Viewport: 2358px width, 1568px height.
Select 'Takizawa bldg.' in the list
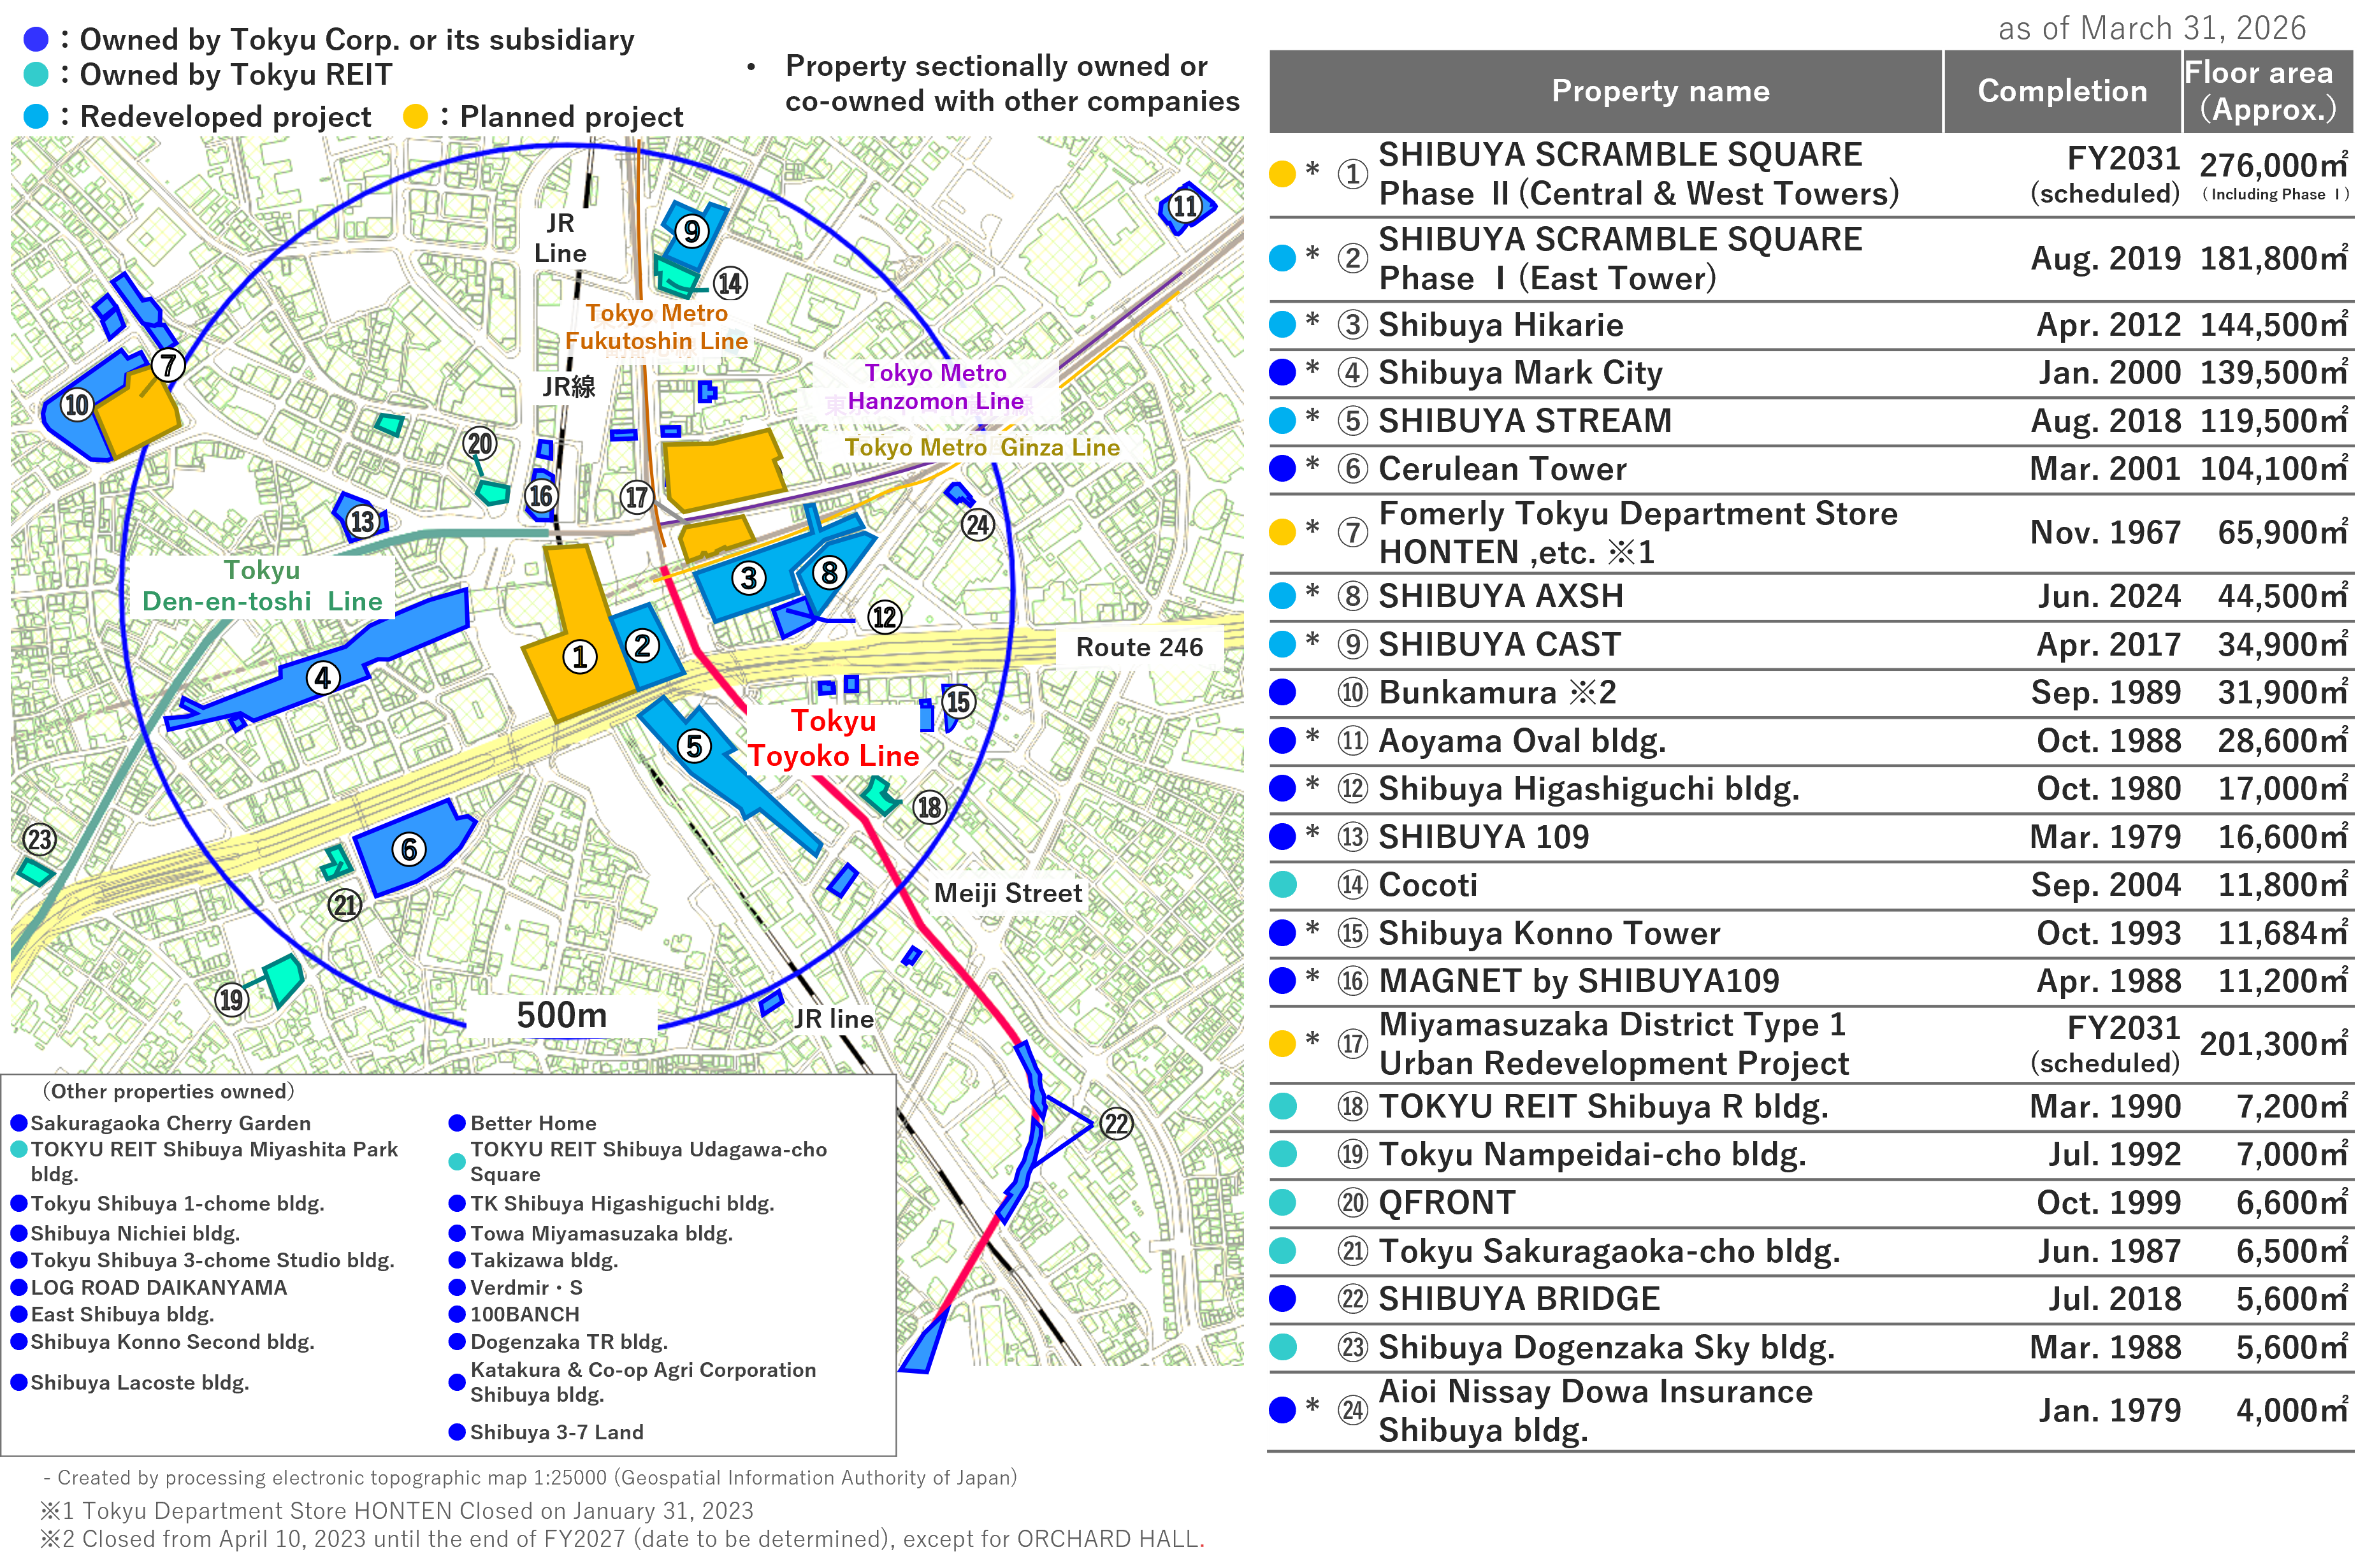click(x=544, y=1260)
